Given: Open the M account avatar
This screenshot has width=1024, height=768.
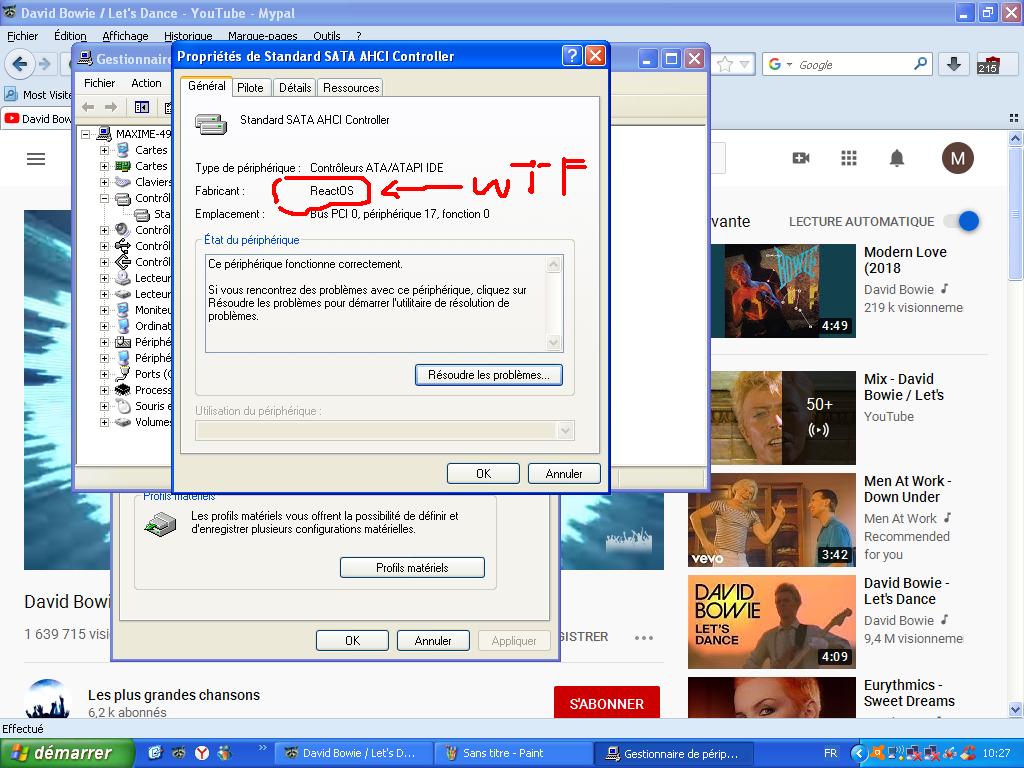Looking at the screenshot, I should pos(957,158).
